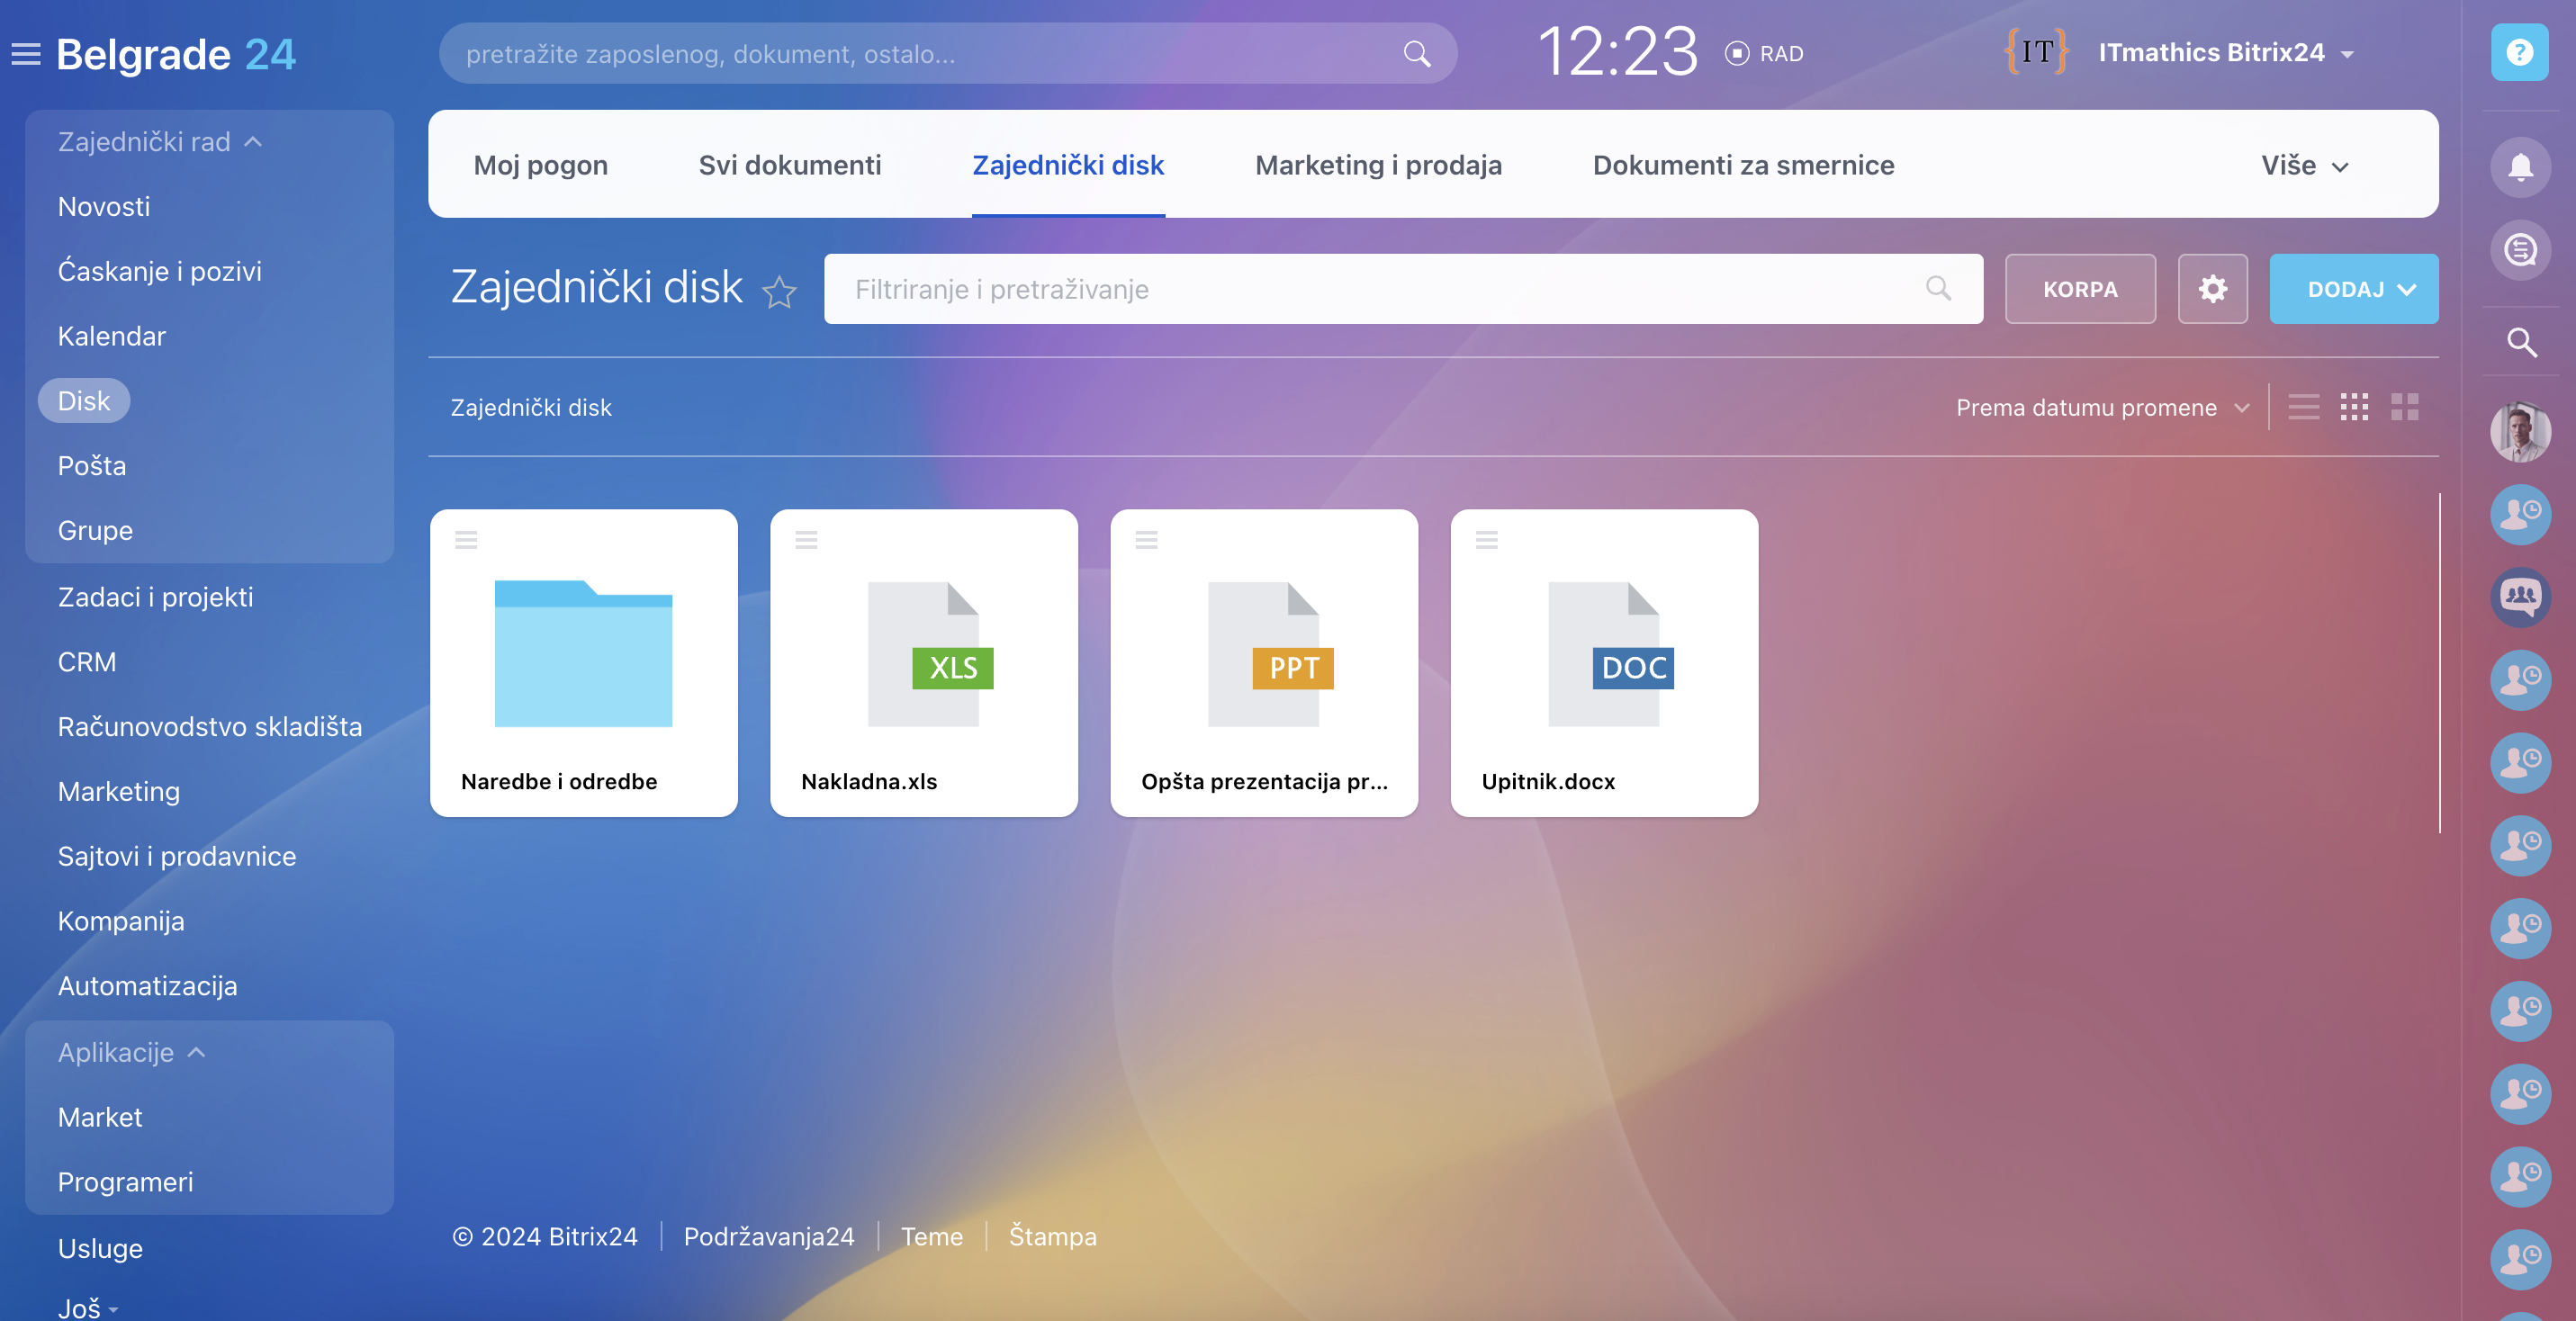Open Zadaci i projekti menu item
Image resolution: width=2576 pixels, height=1321 pixels.
[155, 597]
